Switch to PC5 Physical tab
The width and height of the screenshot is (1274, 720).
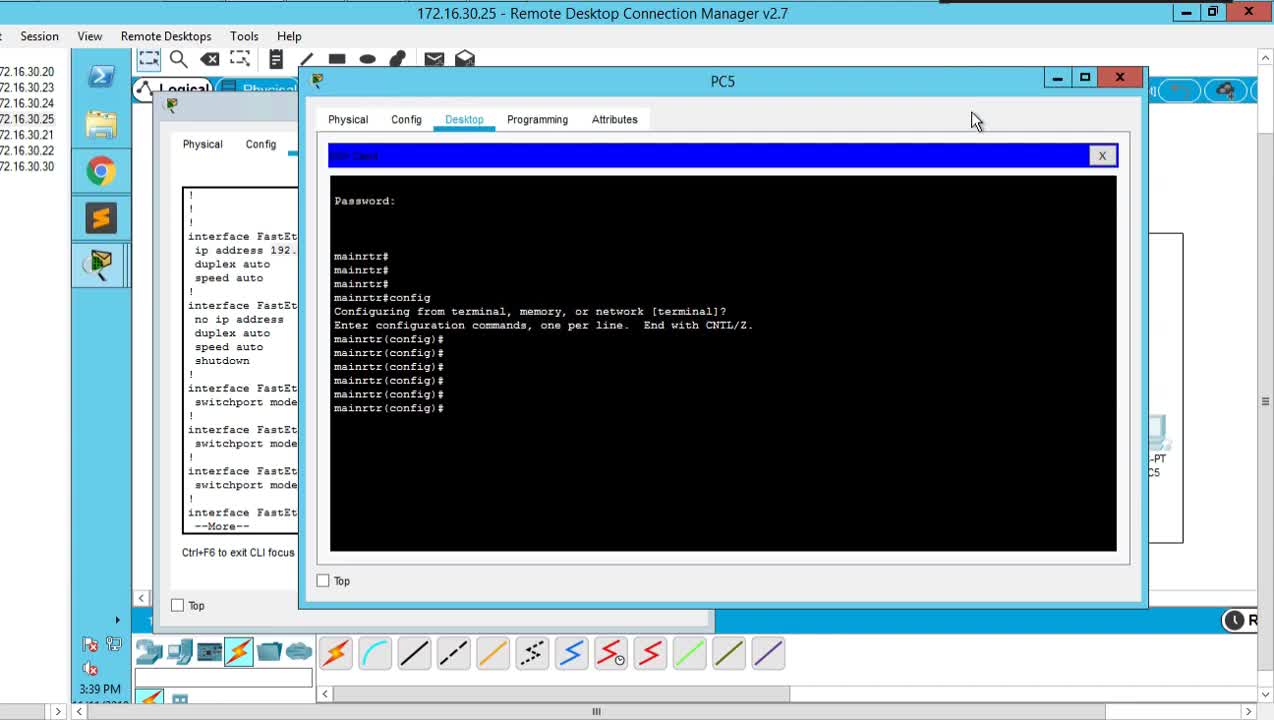[348, 120]
